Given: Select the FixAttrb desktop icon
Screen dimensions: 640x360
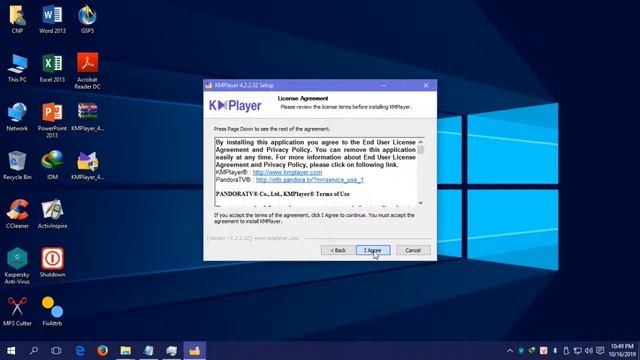Looking at the screenshot, I should (52, 311).
